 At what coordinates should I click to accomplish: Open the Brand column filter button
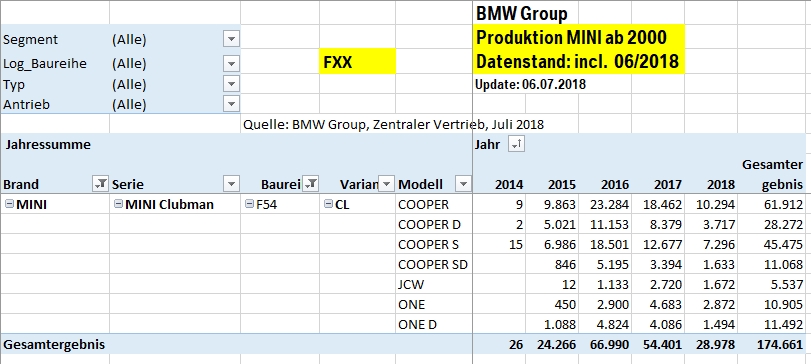[100, 184]
